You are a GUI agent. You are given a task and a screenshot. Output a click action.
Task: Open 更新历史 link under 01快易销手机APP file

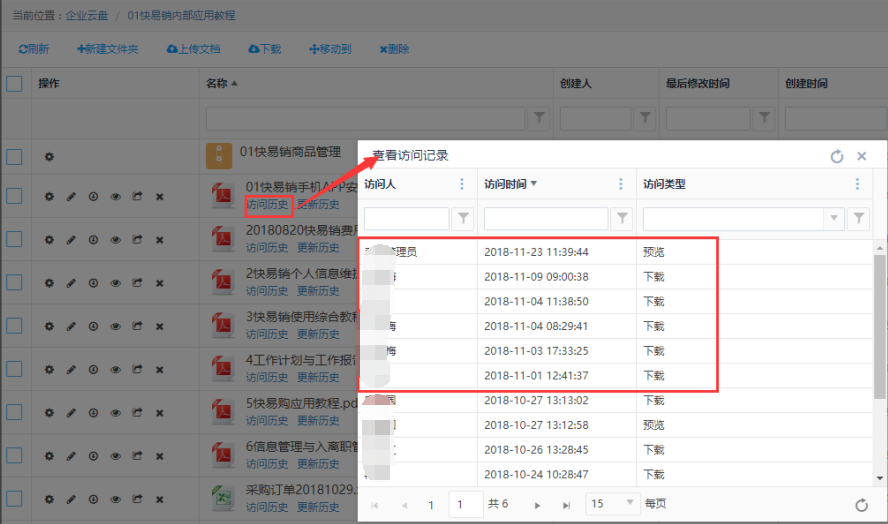coord(318,205)
